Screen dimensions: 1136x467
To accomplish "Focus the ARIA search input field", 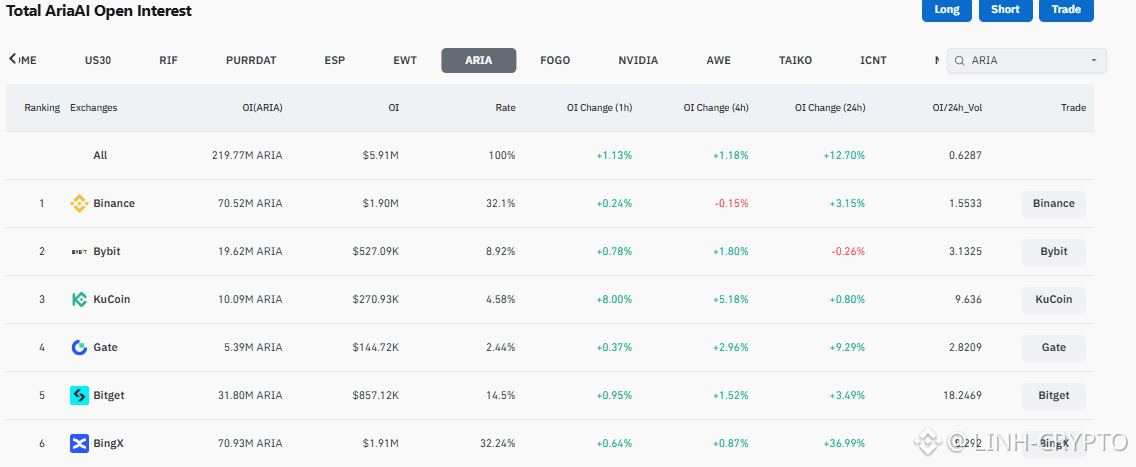I will tap(1027, 61).
